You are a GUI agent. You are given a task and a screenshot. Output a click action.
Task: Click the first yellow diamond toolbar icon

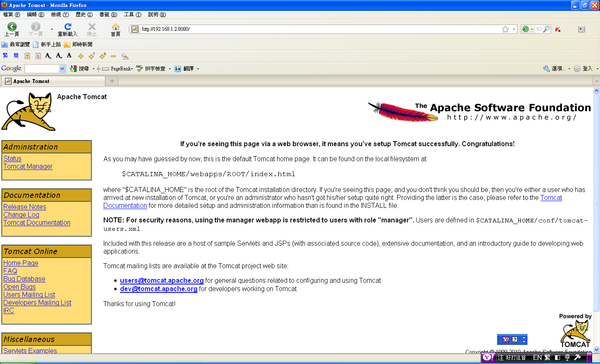(80, 56)
